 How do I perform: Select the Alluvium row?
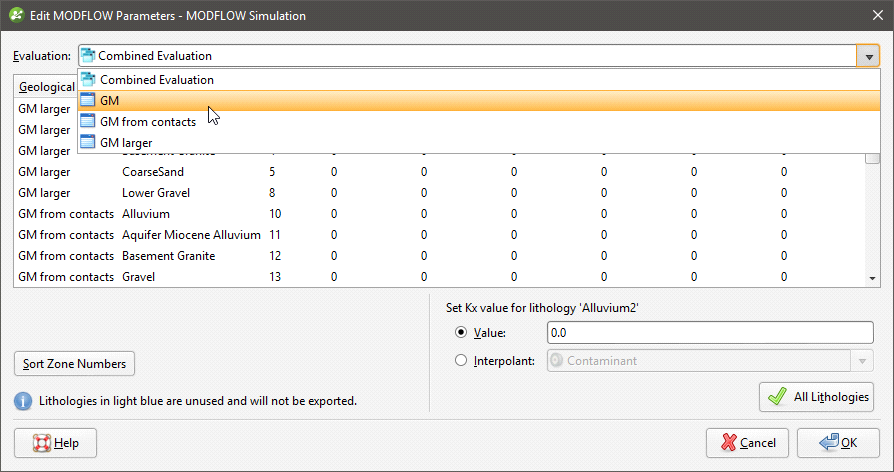439,214
